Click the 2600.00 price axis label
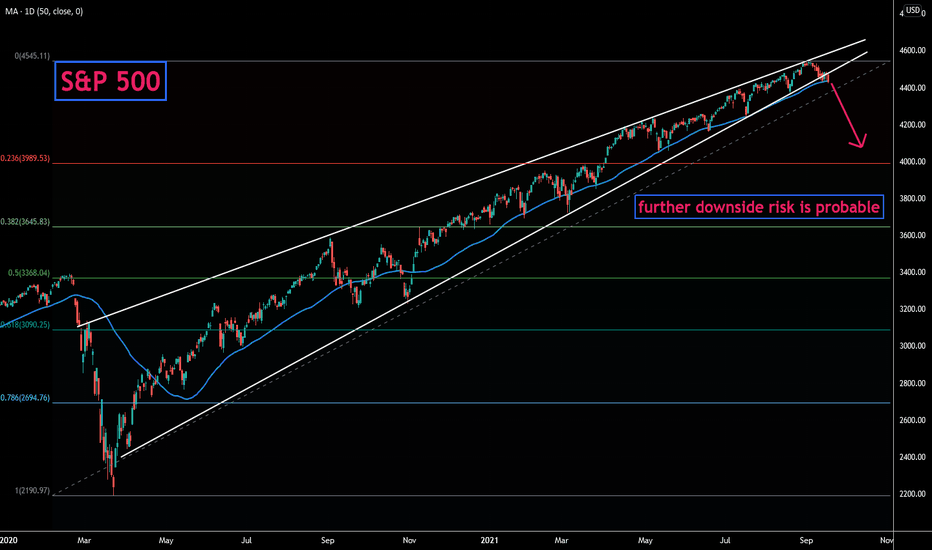The image size is (932, 550). click(912, 420)
